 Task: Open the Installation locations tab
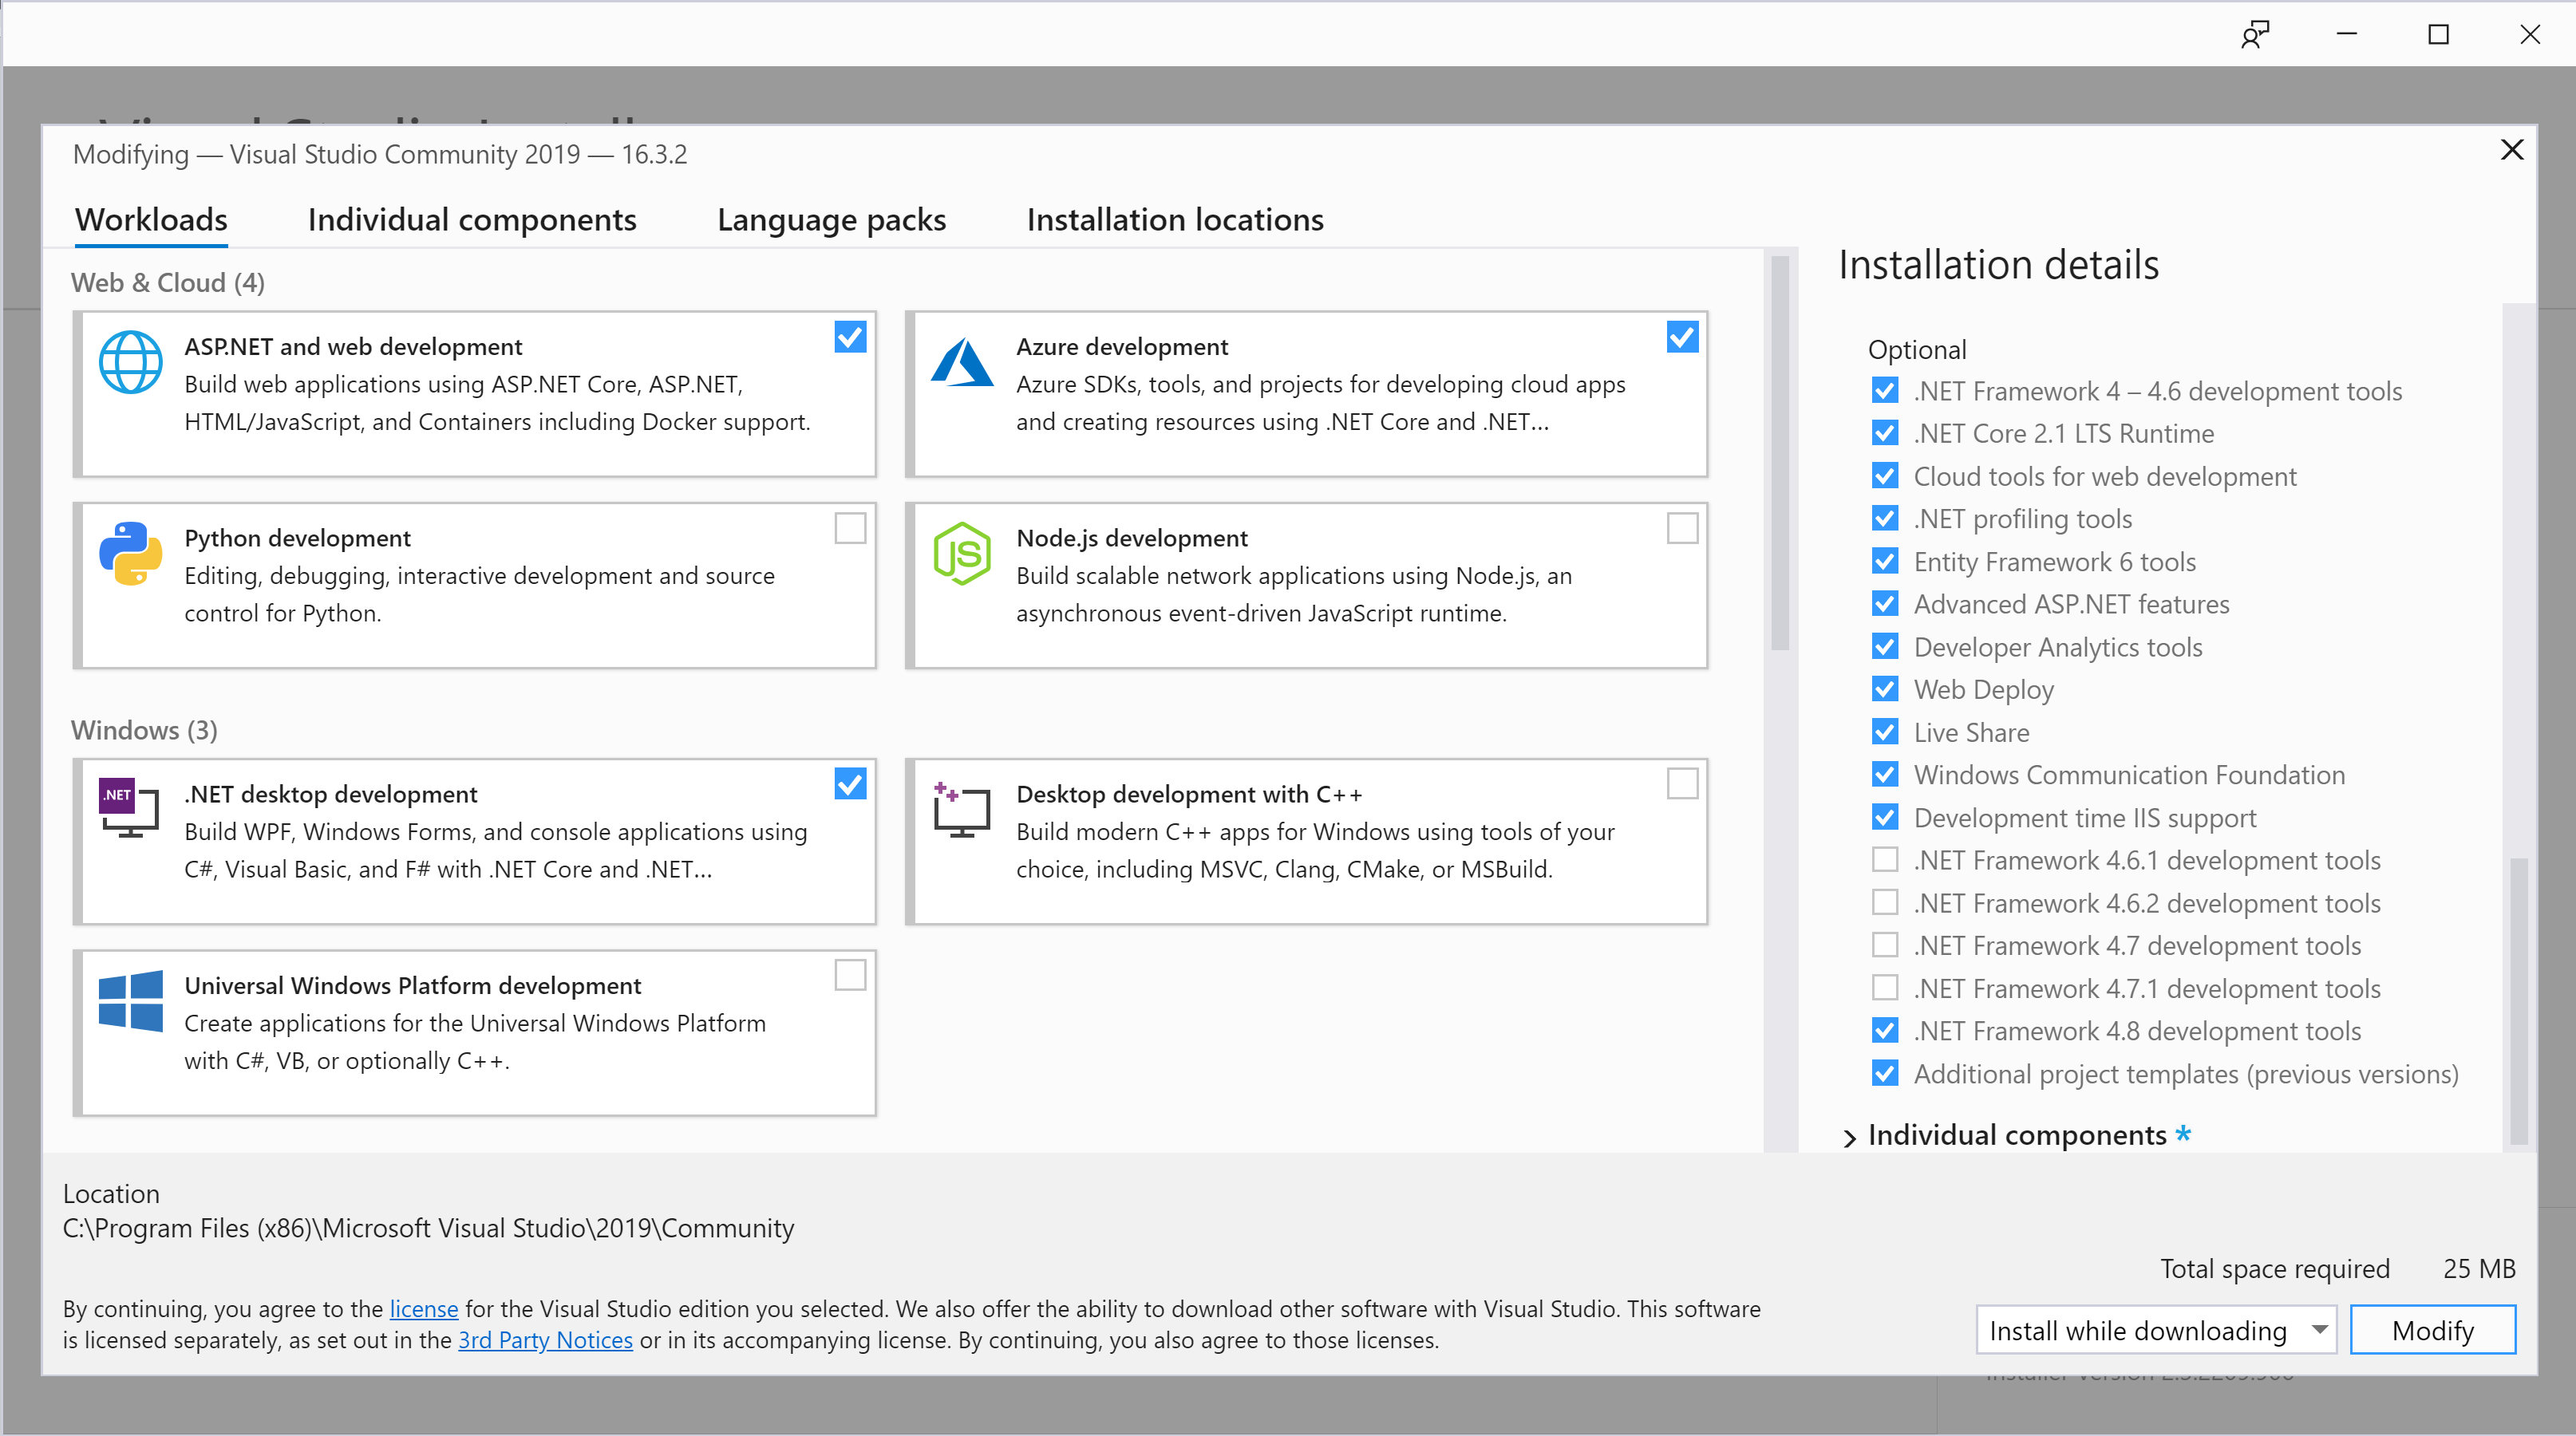click(x=1175, y=220)
